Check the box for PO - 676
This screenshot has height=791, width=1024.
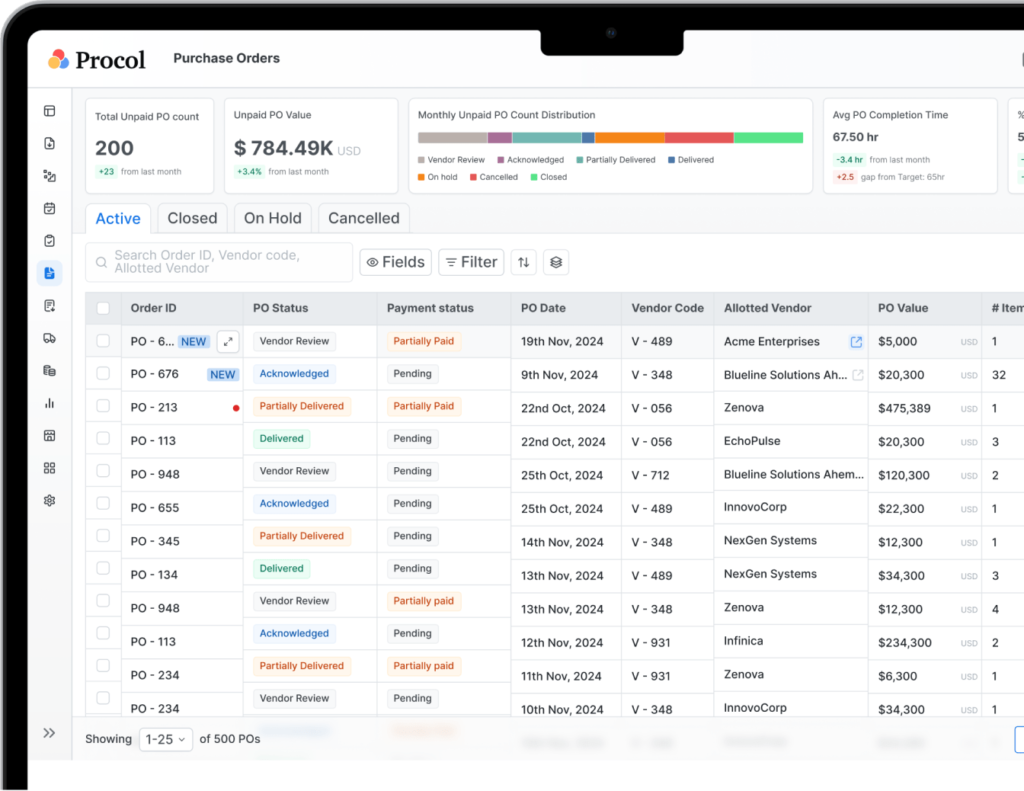103,374
